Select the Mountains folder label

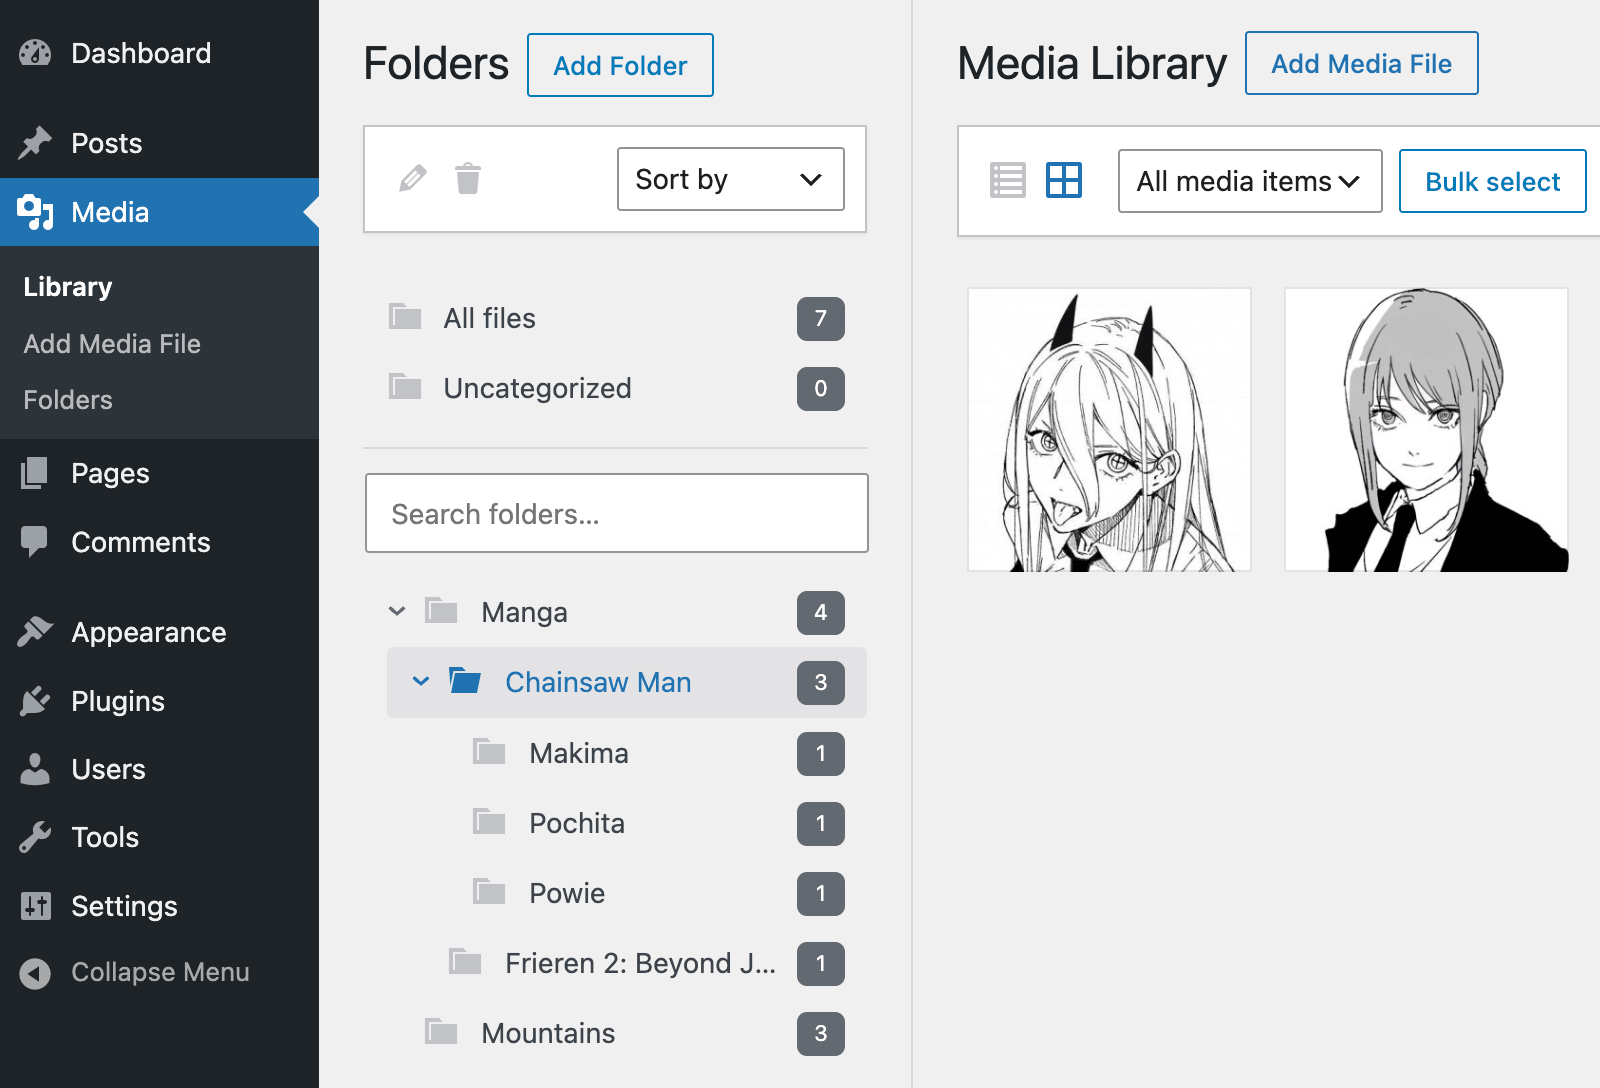click(548, 1033)
